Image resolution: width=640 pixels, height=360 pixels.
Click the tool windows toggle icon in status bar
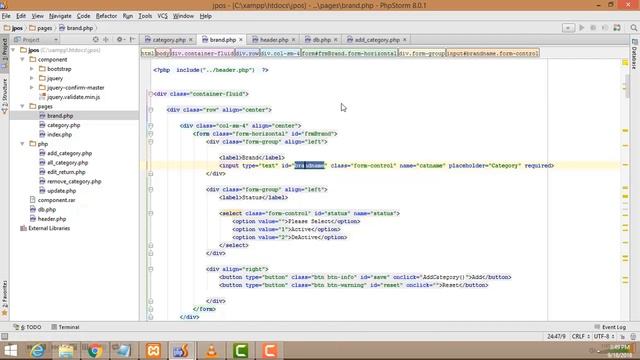click(x=4, y=337)
